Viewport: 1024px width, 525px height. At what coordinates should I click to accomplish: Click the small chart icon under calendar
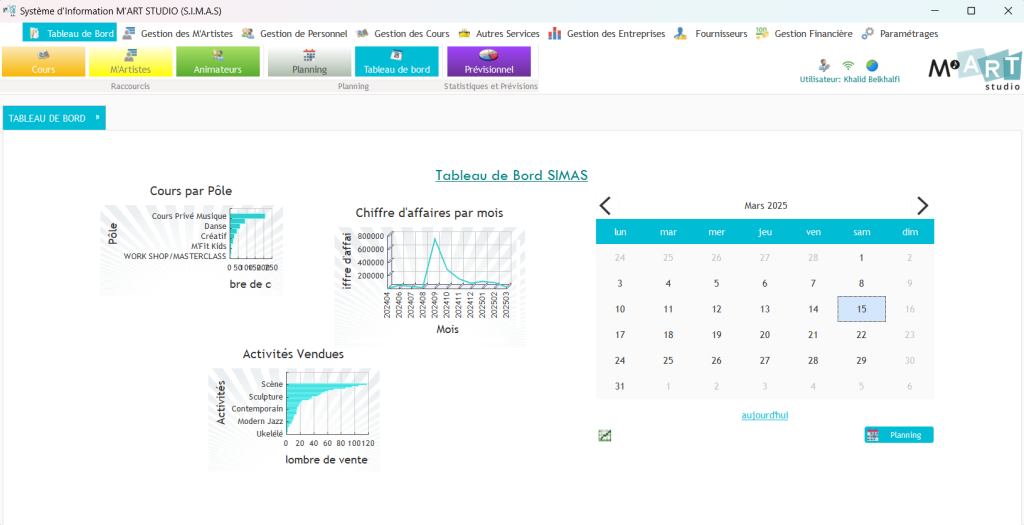pos(605,436)
